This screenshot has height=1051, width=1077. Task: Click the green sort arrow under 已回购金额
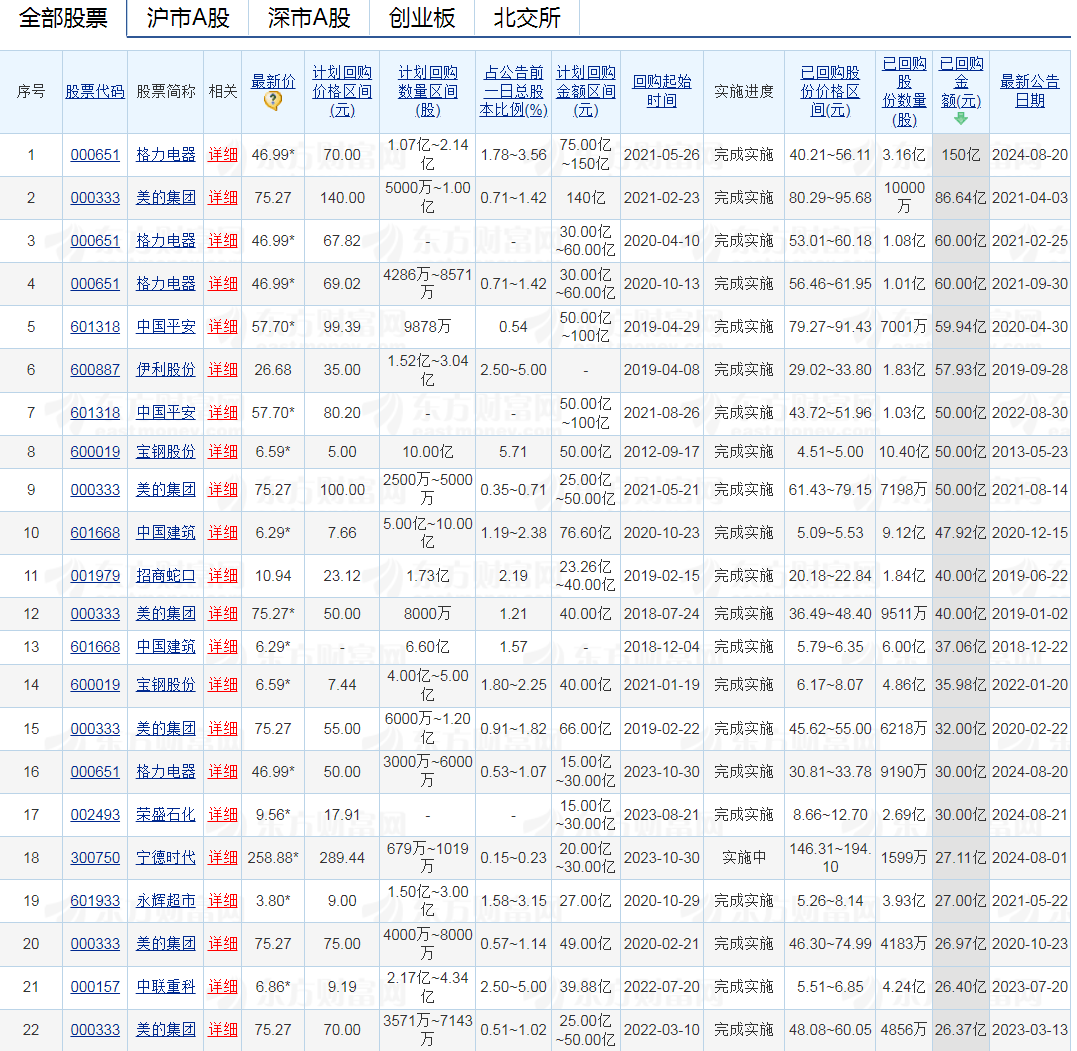point(960,115)
